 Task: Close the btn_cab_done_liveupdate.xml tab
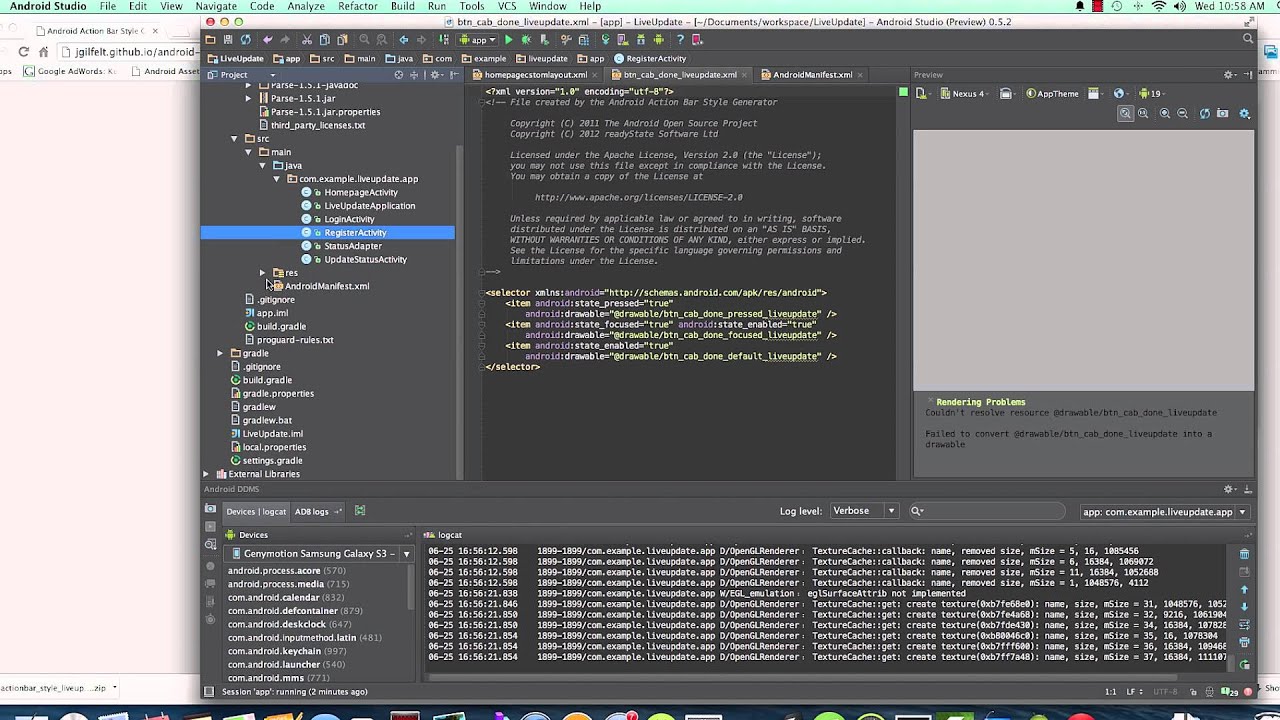(746, 74)
